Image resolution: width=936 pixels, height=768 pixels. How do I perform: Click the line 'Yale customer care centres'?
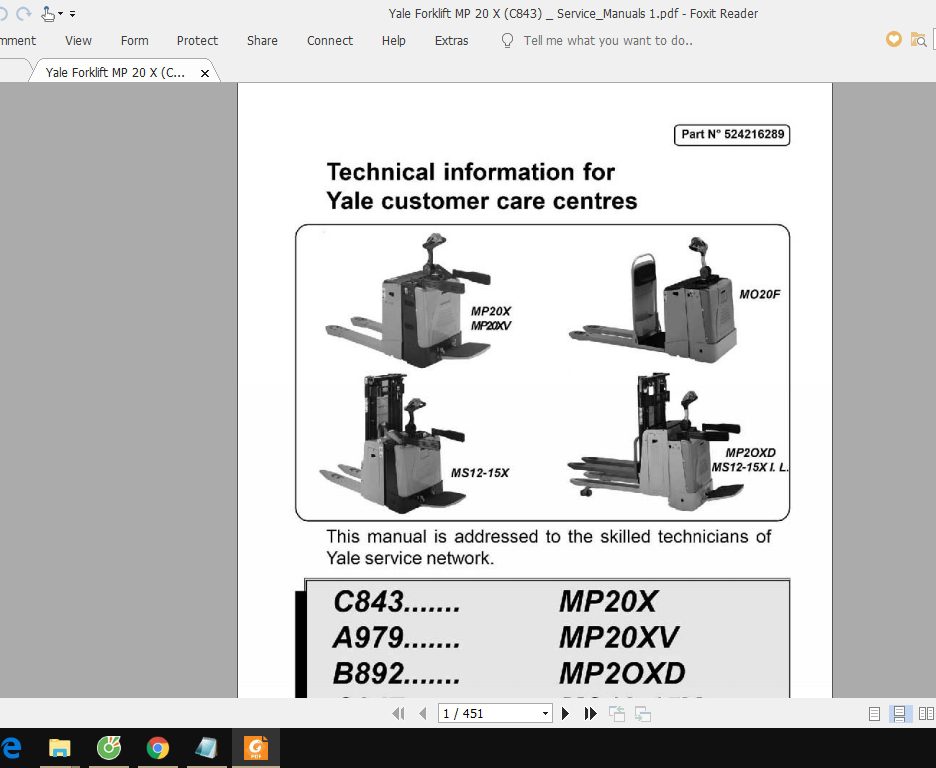[482, 201]
